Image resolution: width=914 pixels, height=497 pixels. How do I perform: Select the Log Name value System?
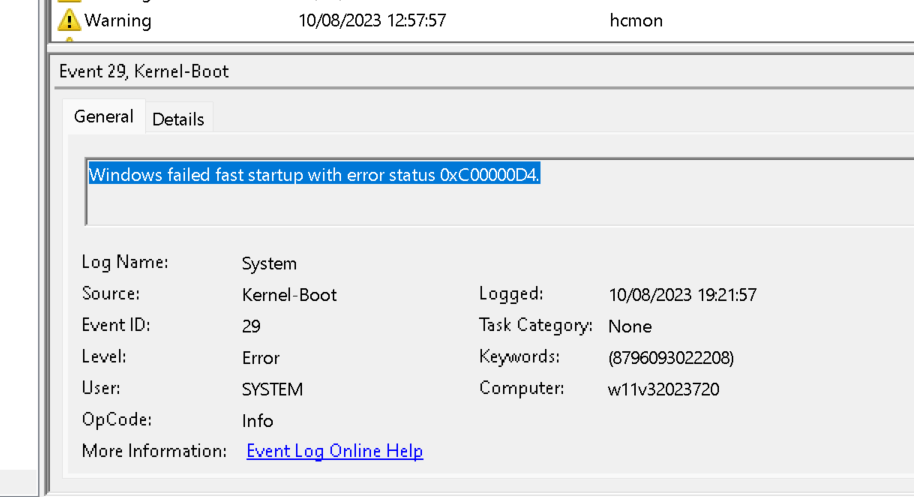[x=269, y=263]
